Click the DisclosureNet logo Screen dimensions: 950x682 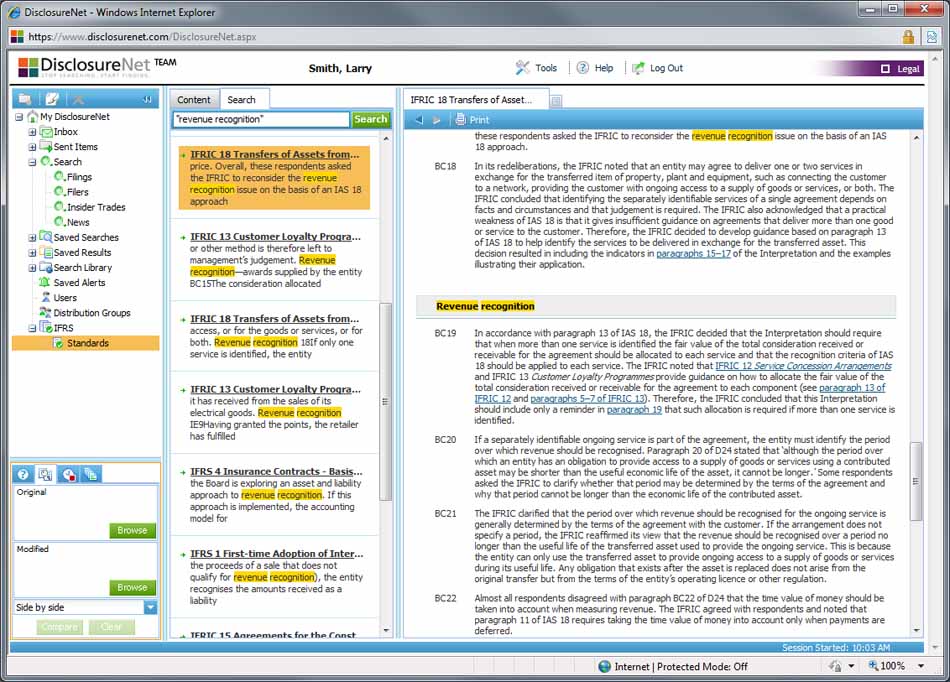point(84,67)
